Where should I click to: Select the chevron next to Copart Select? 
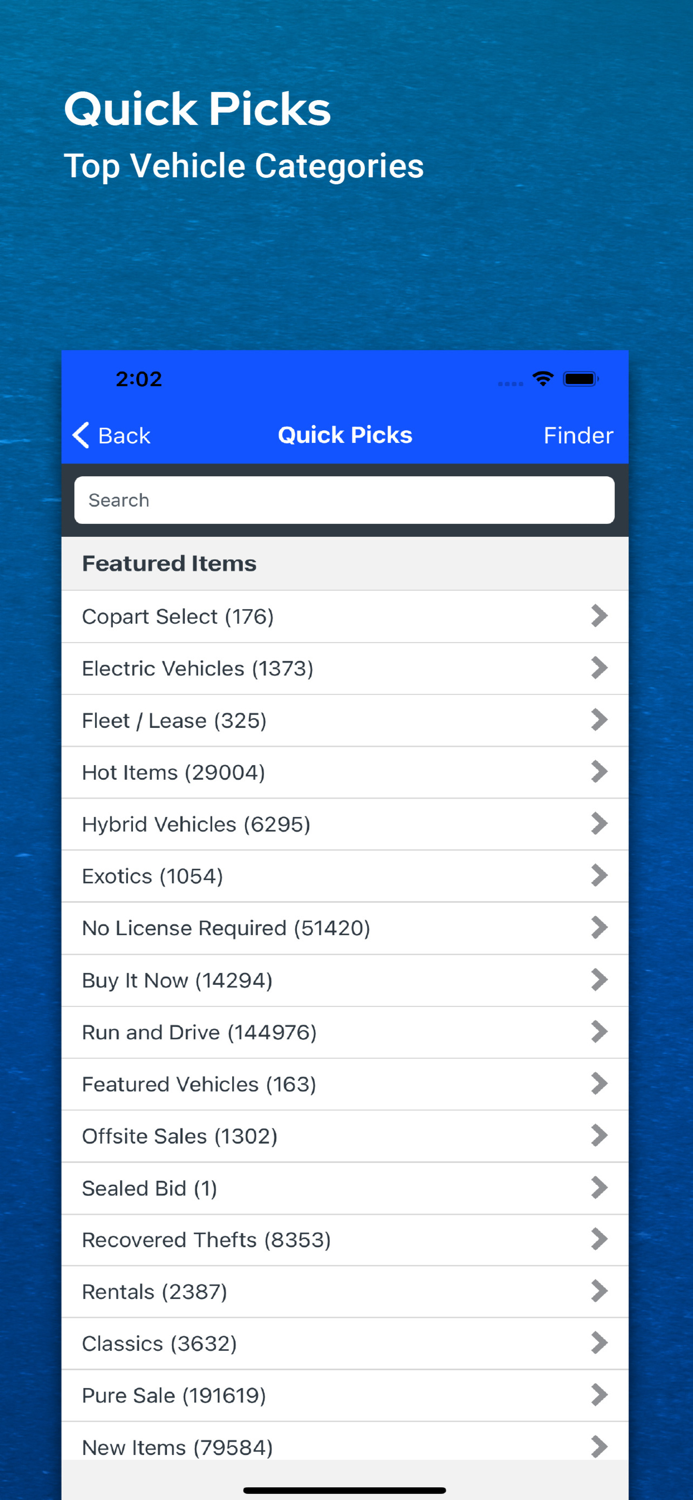pos(599,616)
